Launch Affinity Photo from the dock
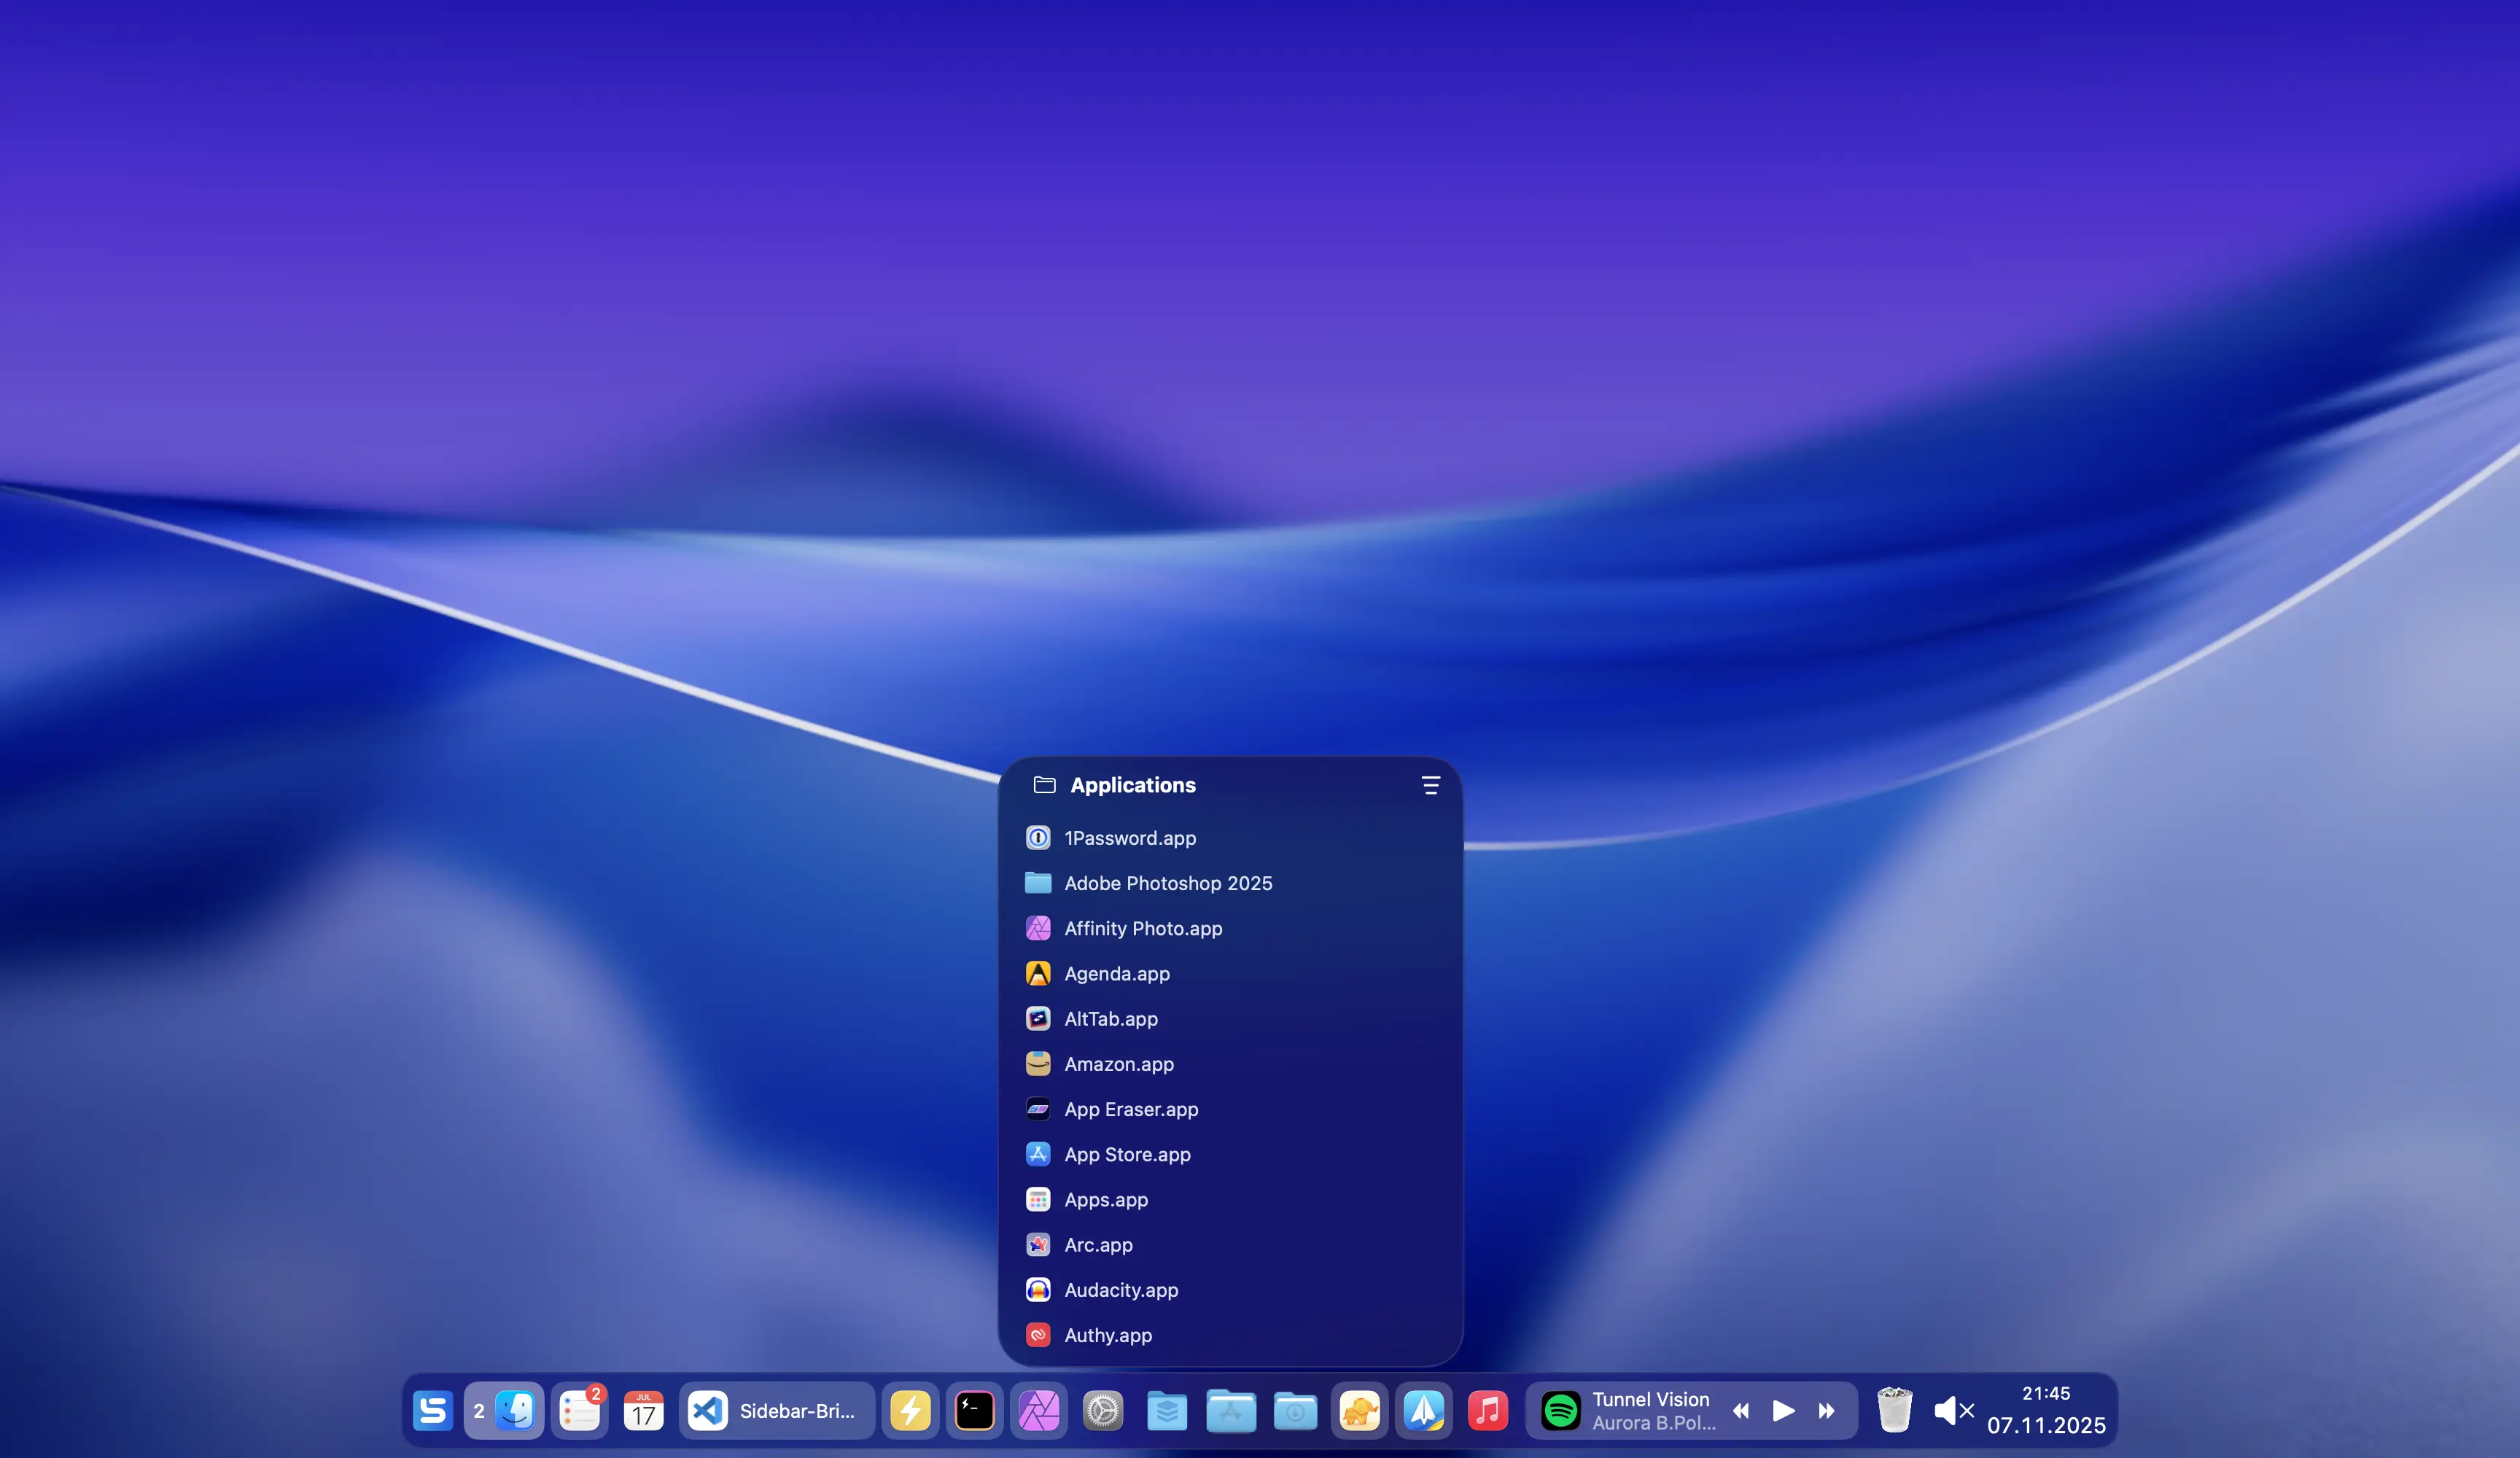The height and width of the screenshot is (1458, 2520). (x=1040, y=1411)
